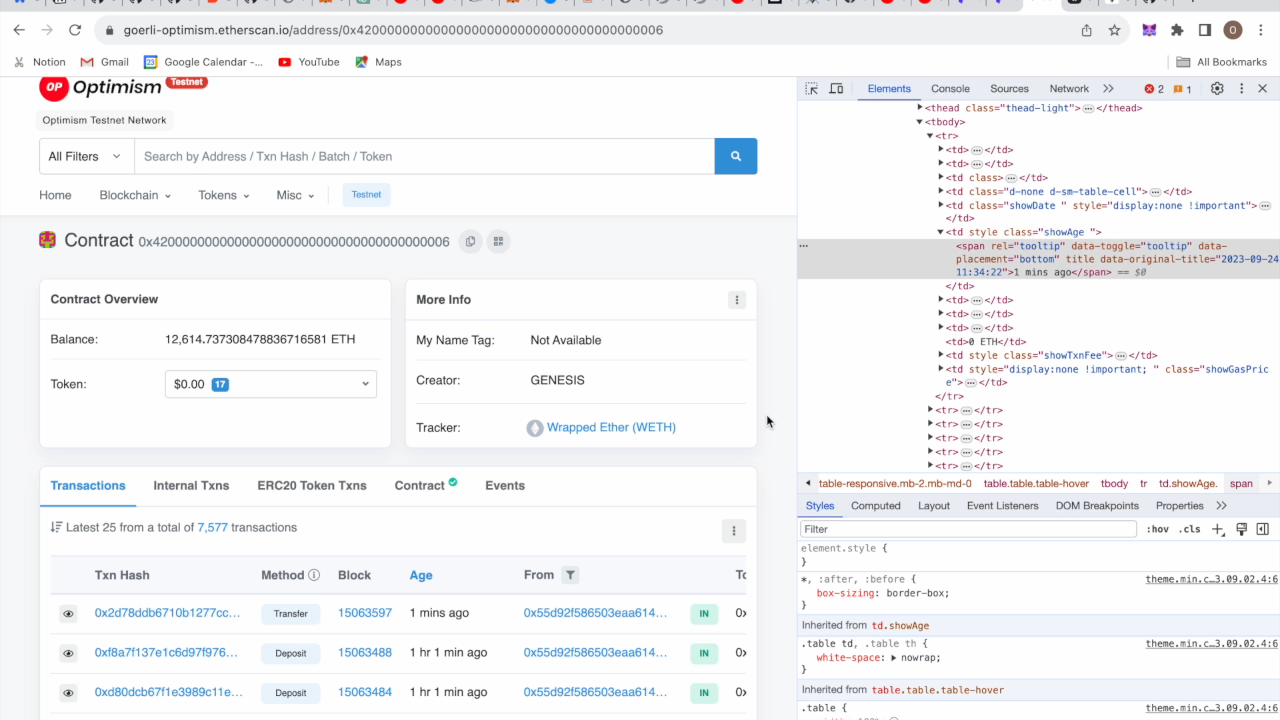This screenshot has height=720, width=1280.
Task: Expand the thead element node
Action: pos(920,107)
